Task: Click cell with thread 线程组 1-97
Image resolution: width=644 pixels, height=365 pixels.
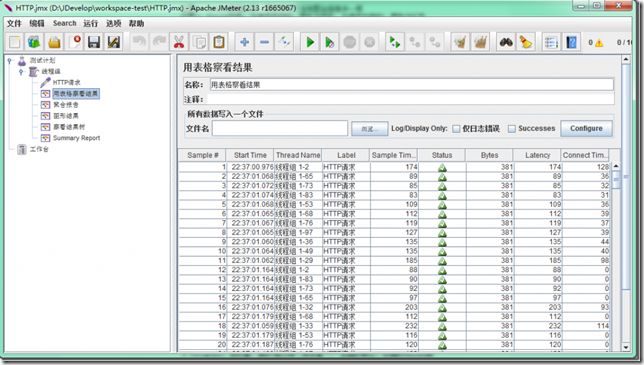Action: pos(298,232)
